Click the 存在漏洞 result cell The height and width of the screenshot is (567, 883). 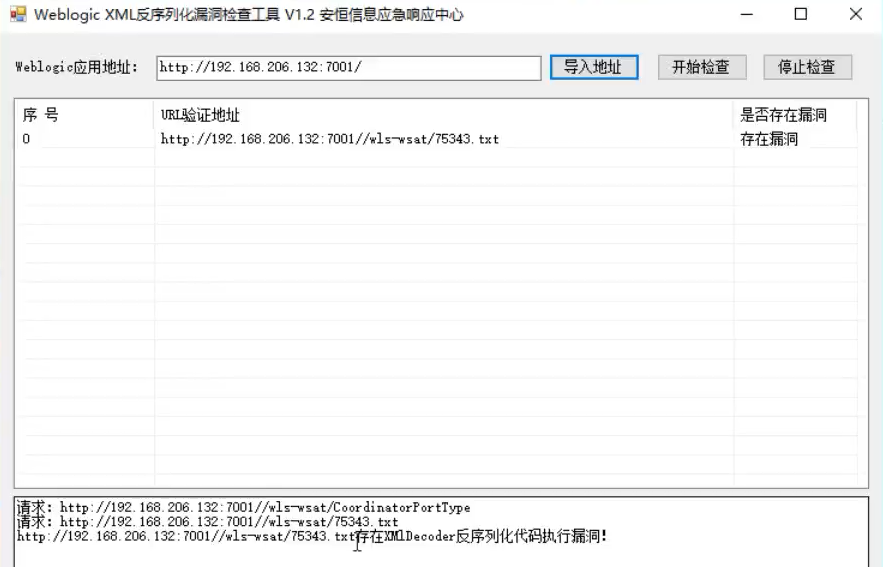point(769,140)
